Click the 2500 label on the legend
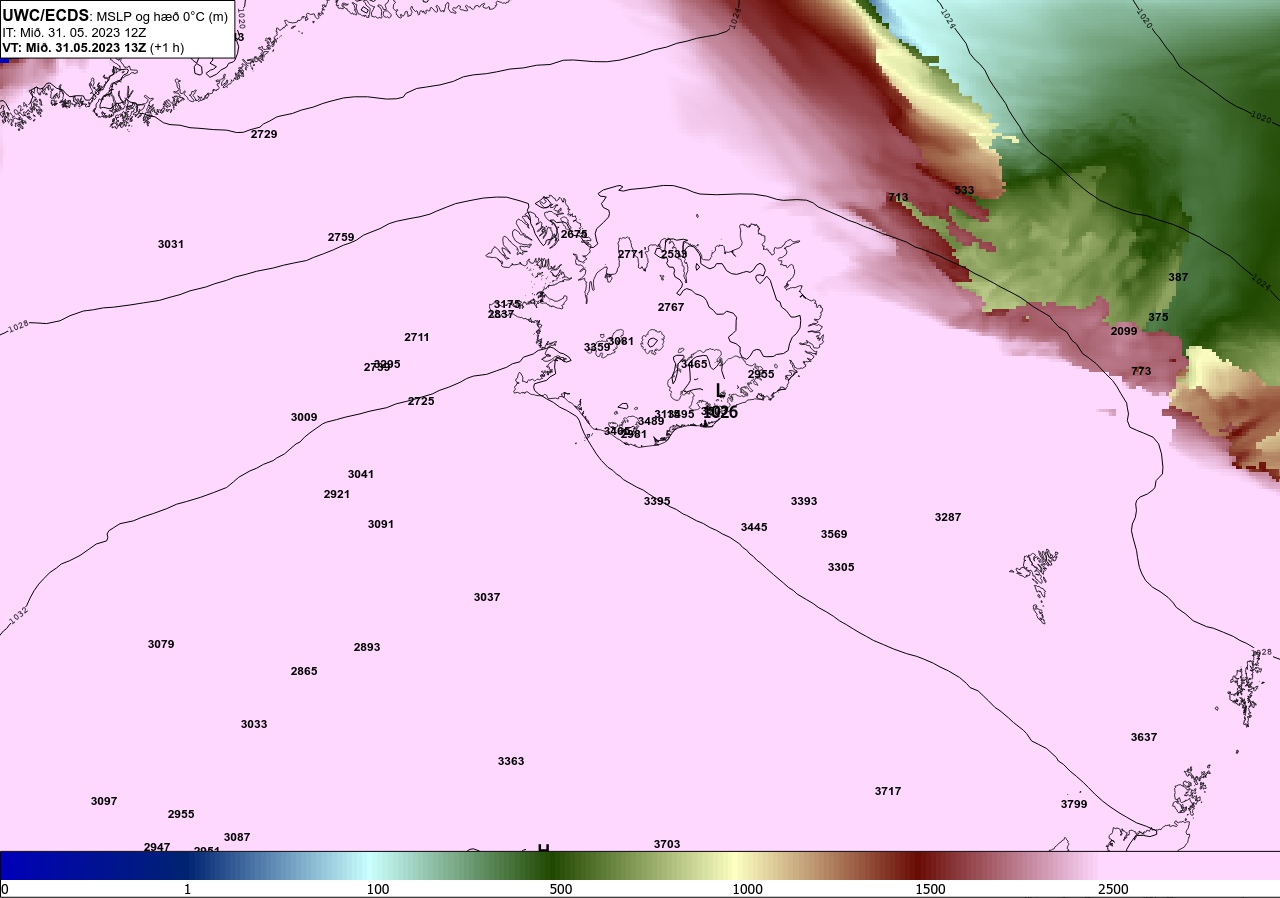Image resolution: width=1280 pixels, height=898 pixels. click(x=1113, y=889)
